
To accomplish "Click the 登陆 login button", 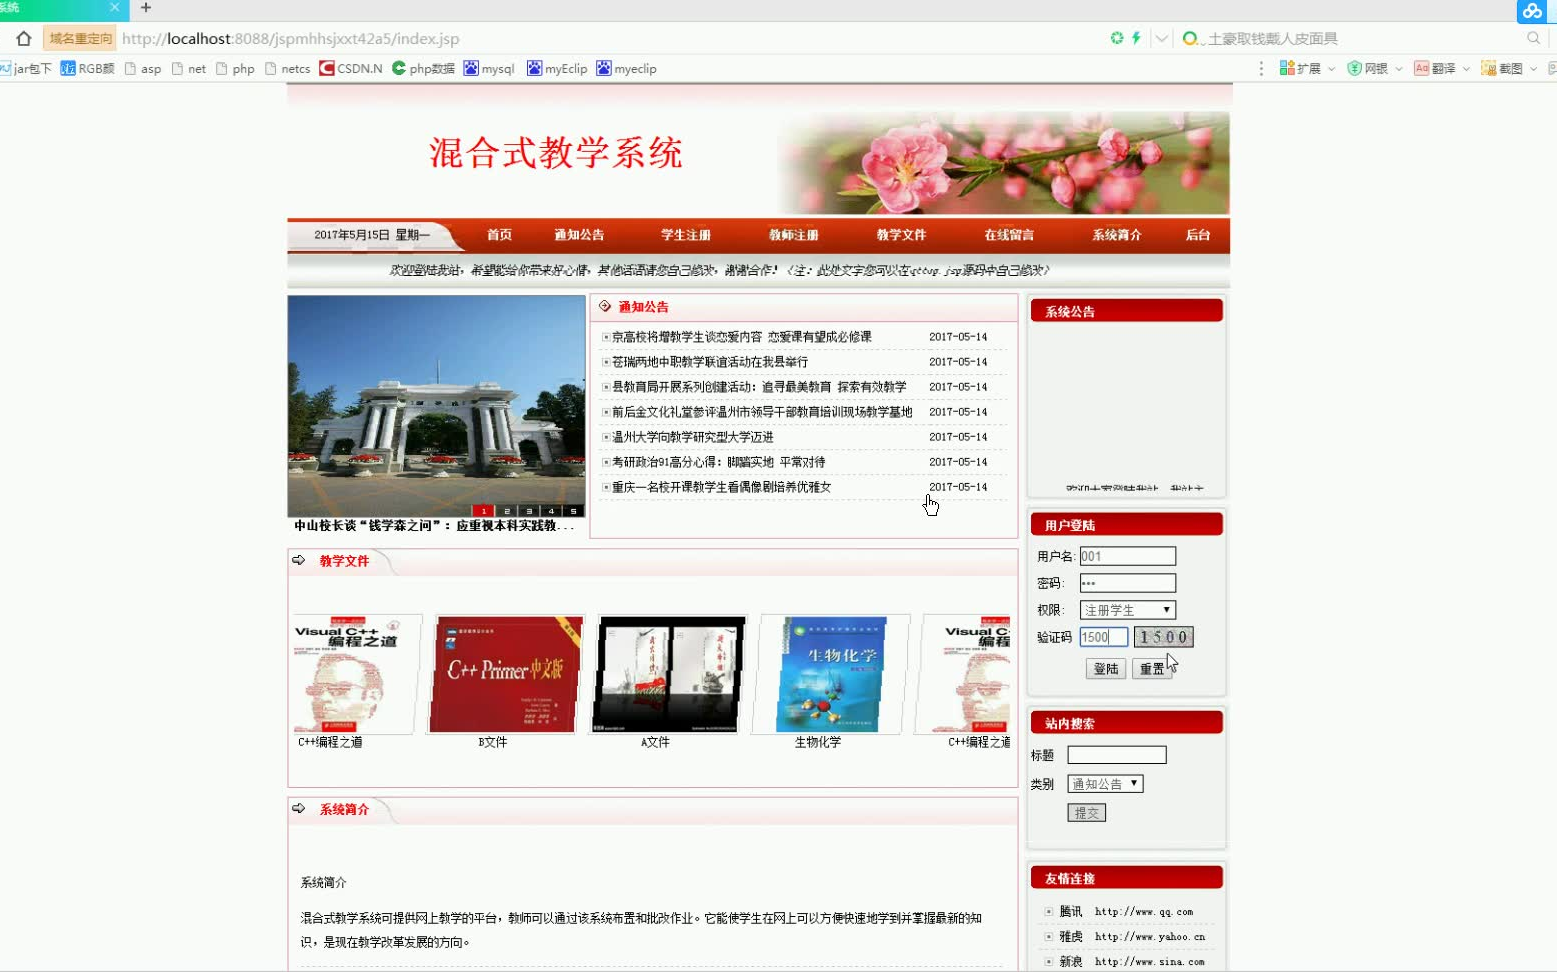I will (x=1104, y=668).
